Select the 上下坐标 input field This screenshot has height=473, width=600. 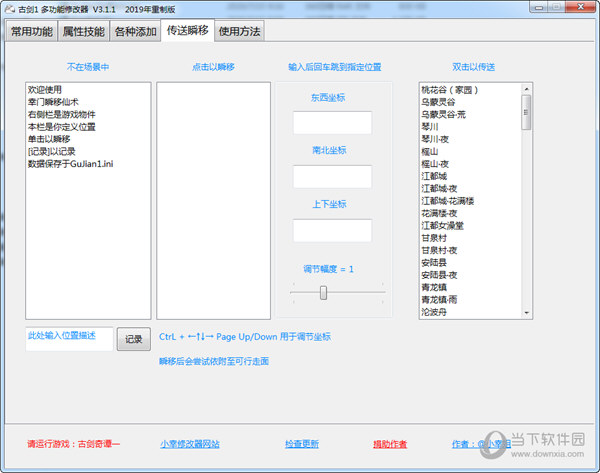(x=332, y=230)
